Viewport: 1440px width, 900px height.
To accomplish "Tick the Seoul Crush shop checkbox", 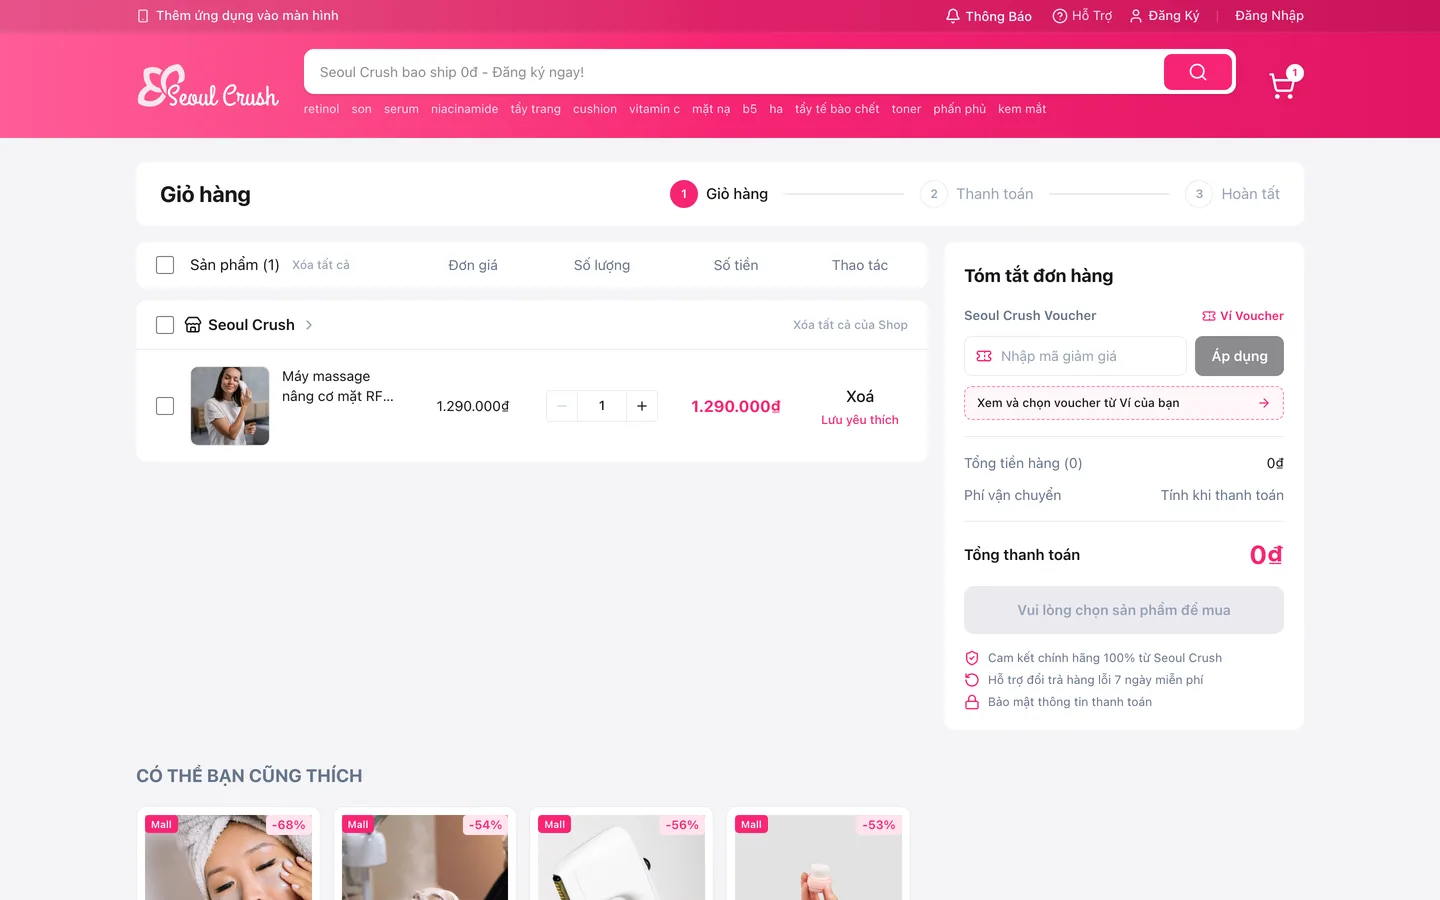I will 165,325.
